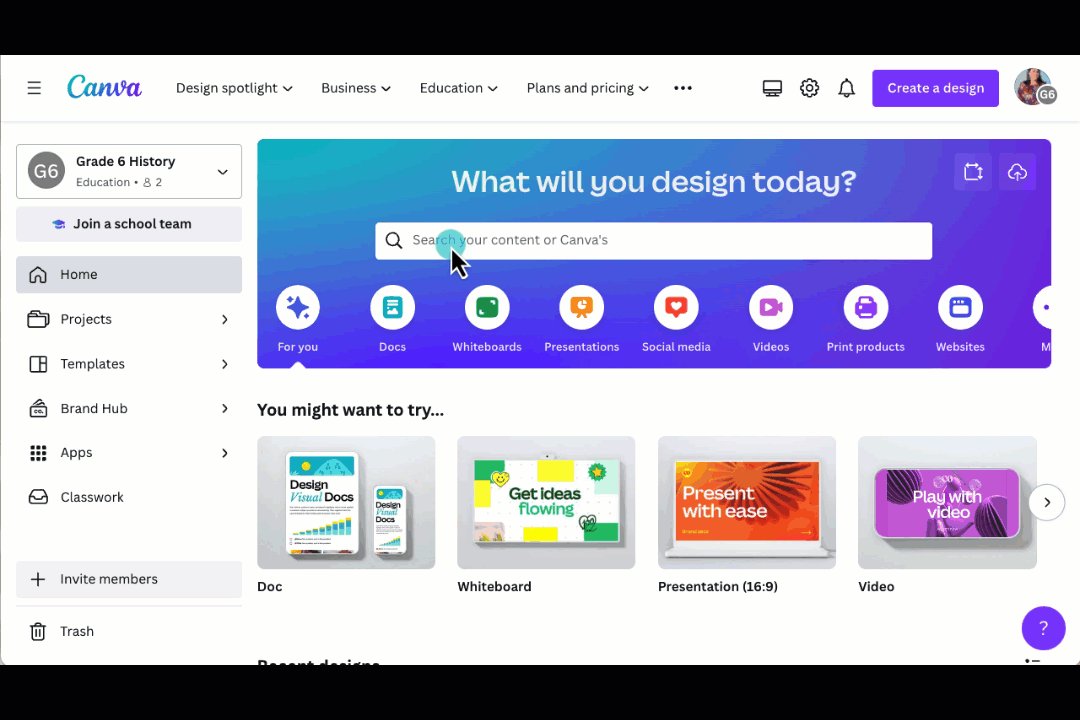1080x720 pixels.
Task: Click the three-dot more menu
Action: 683,88
